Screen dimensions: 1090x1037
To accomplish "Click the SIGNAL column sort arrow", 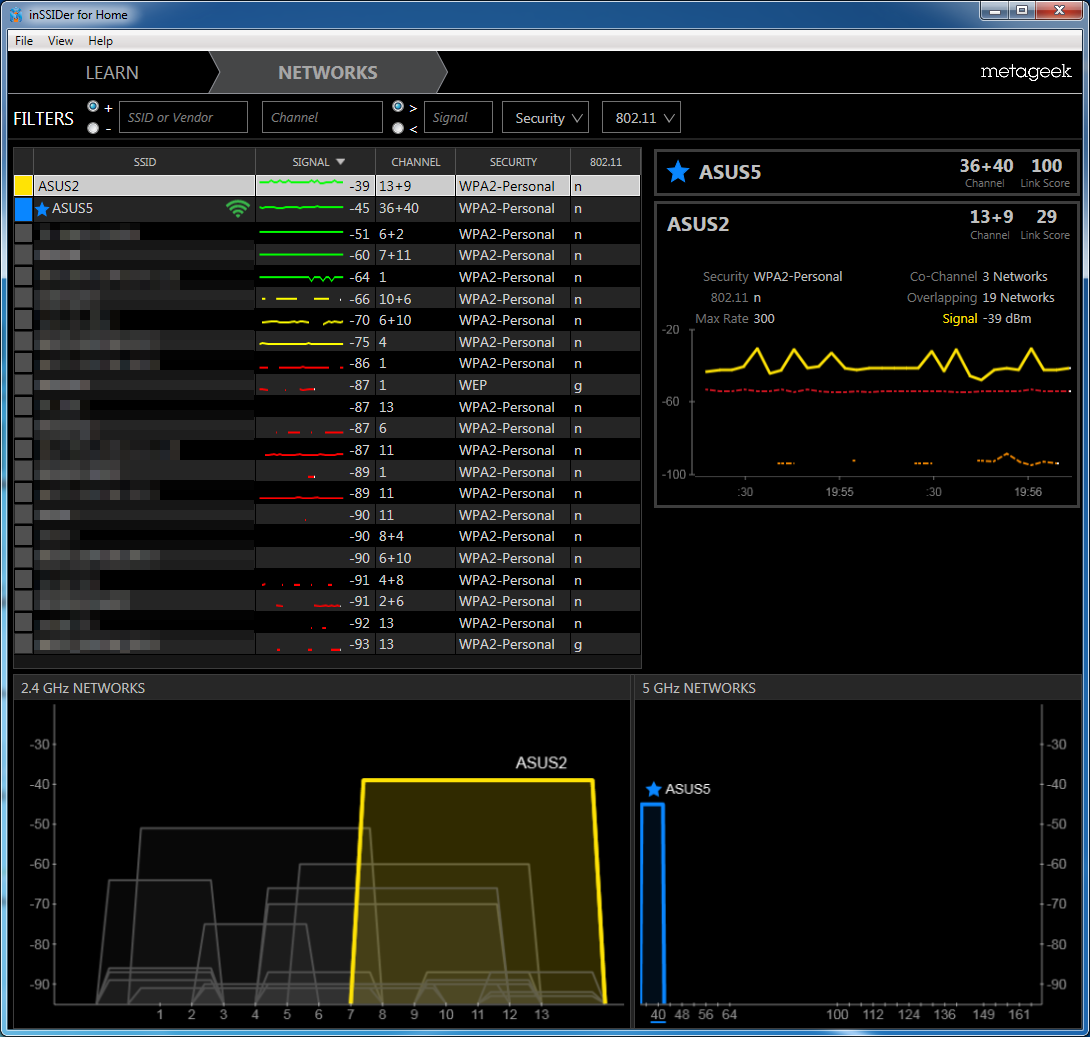I will point(341,162).
